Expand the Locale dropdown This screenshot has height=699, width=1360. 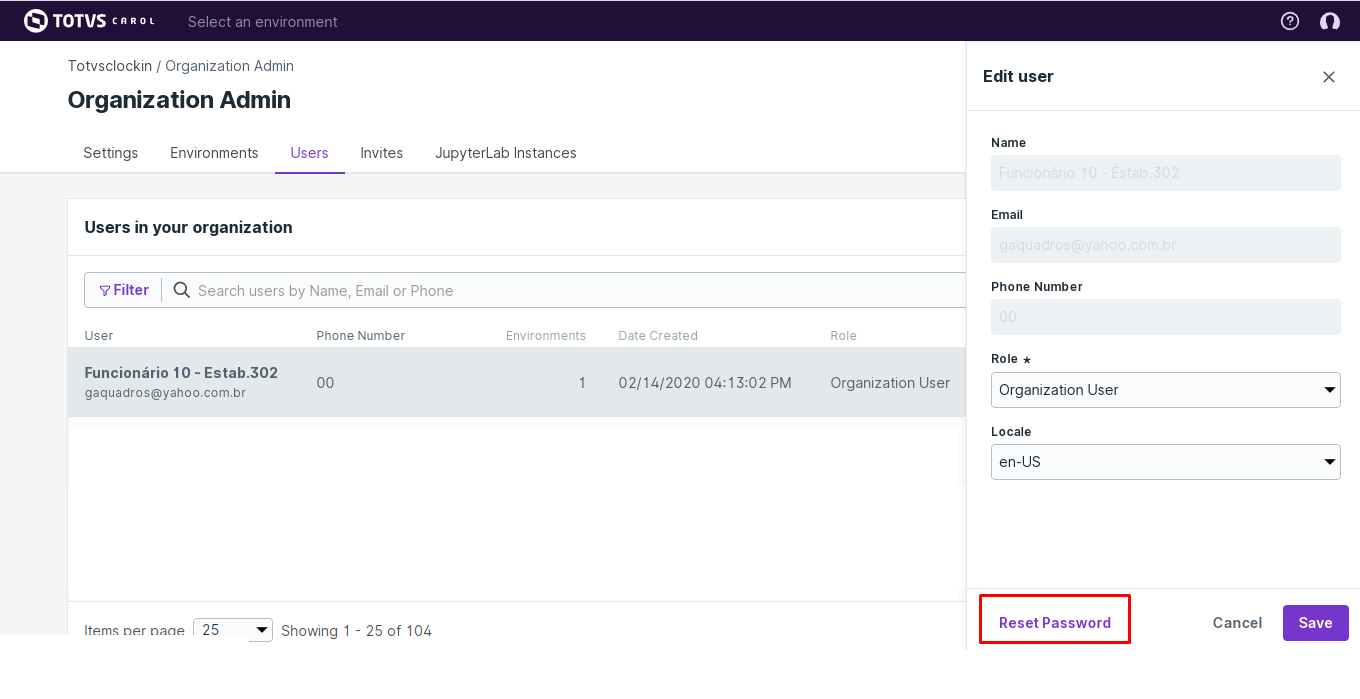[1165, 462]
